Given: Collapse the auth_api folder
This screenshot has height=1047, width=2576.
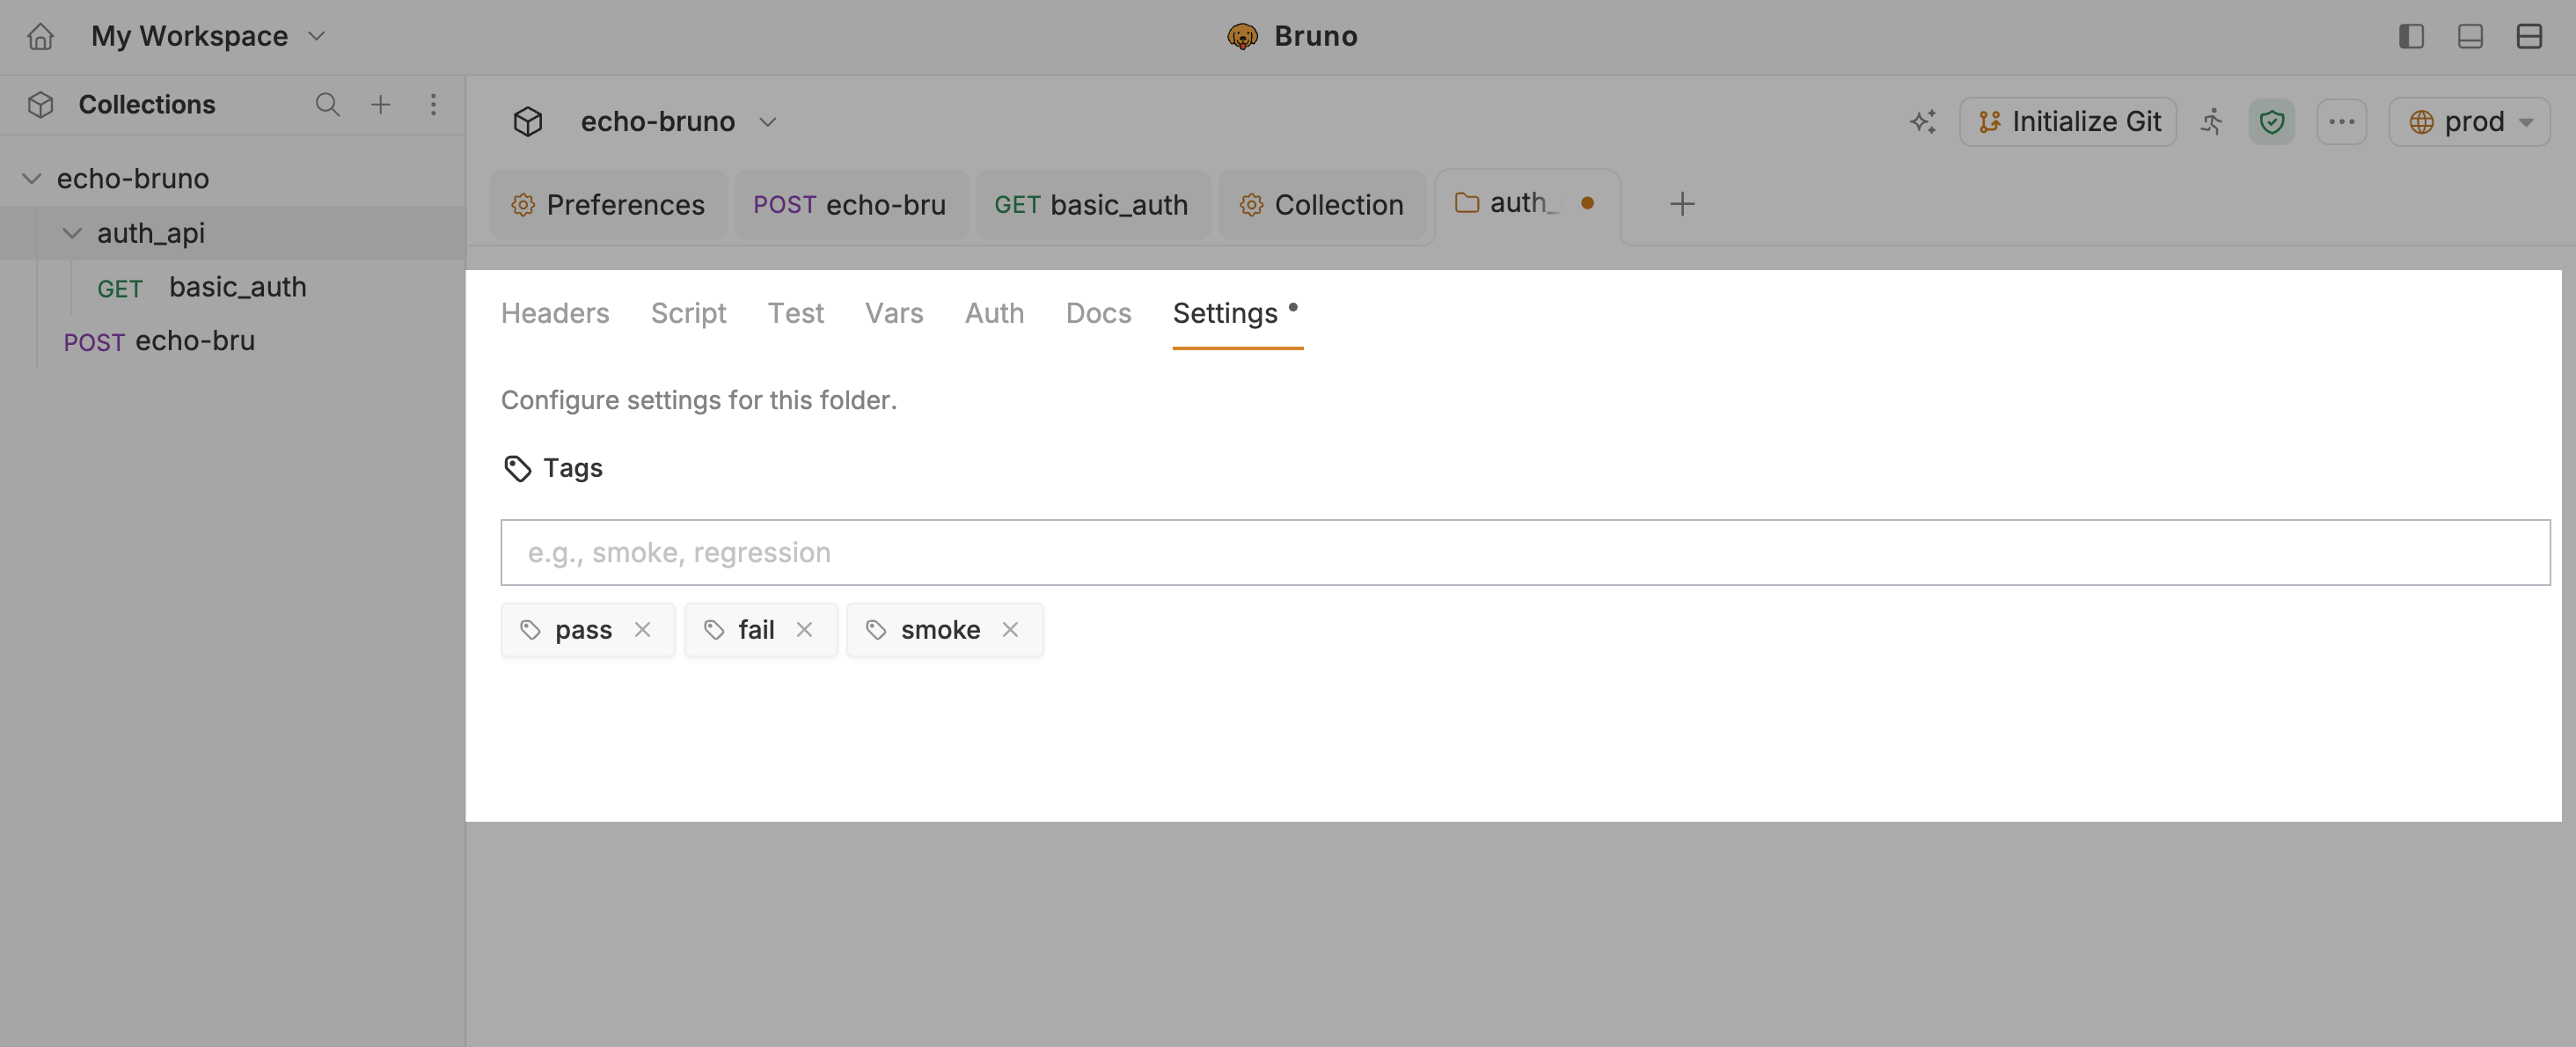Looking at the screenshot, I should [x=72, y=233].
